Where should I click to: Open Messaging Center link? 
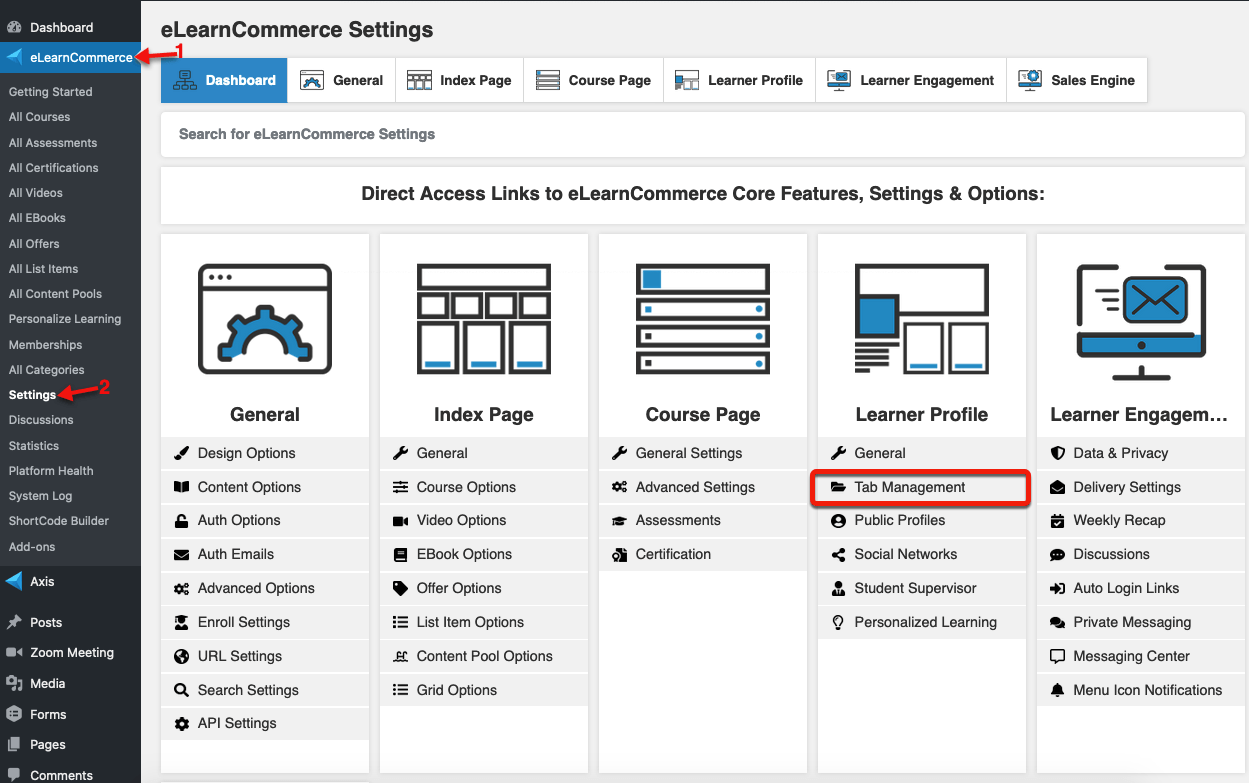click(x=1141, y=656)
